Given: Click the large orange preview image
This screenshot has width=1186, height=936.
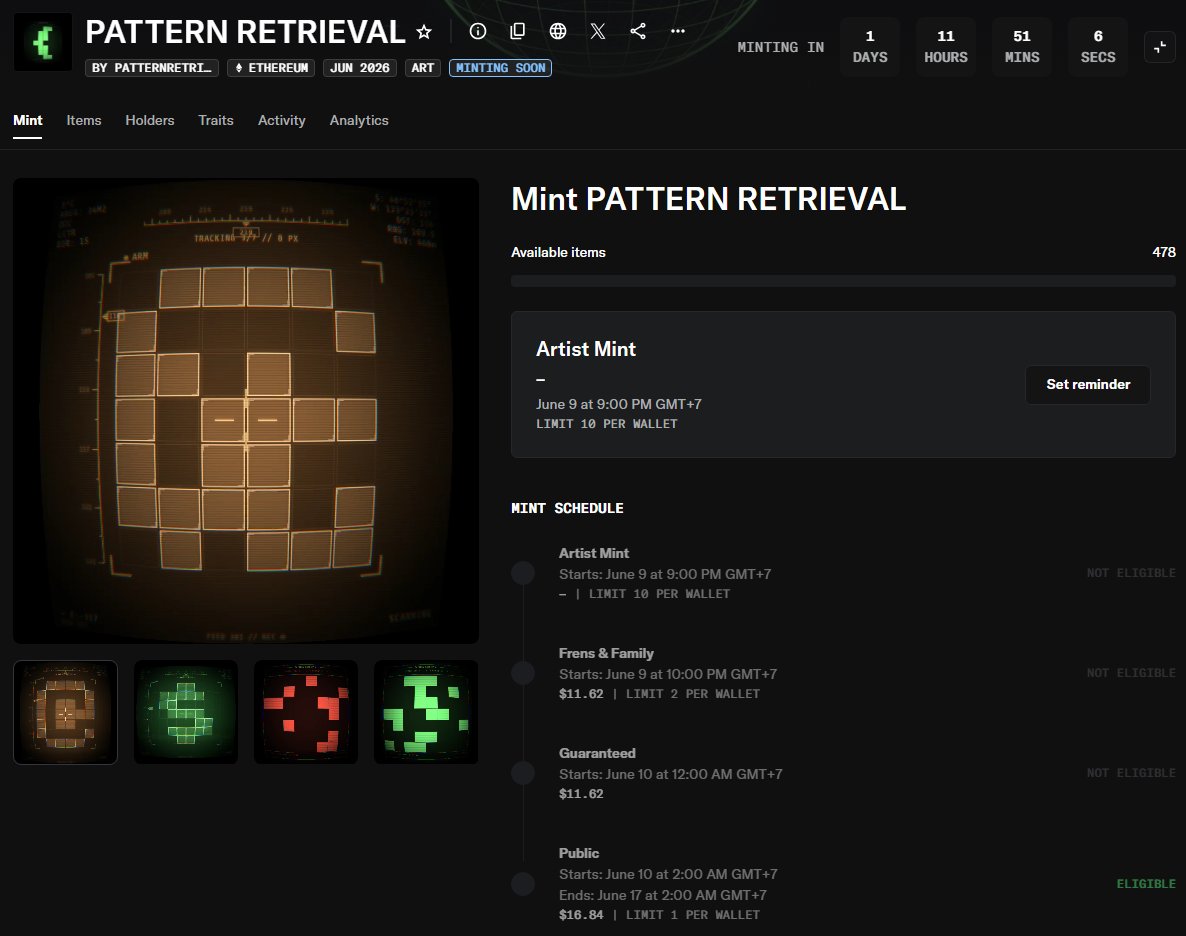Looking at the screenshot, I should click(x=246, y=411).
